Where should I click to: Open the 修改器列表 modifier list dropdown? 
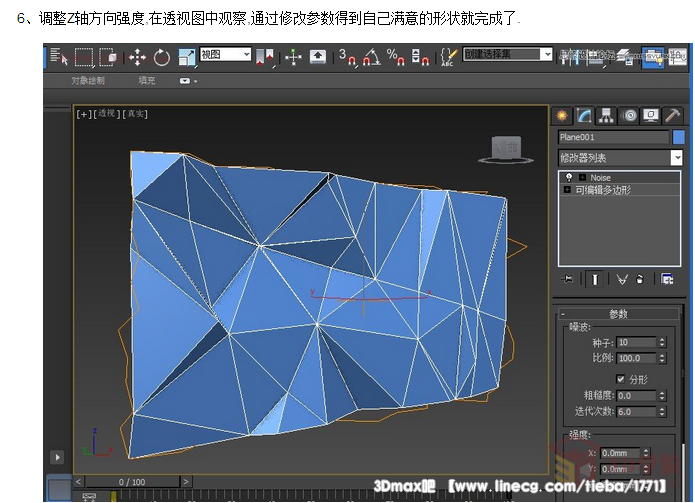(676, 157)
